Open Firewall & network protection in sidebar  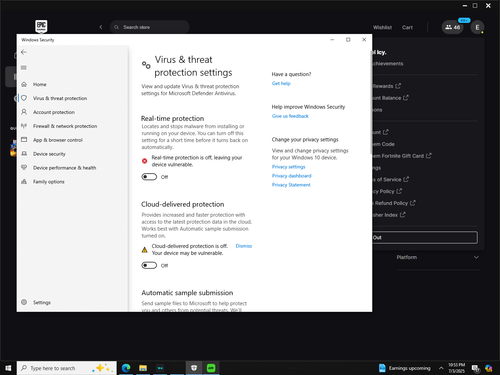tap(65, 126)
